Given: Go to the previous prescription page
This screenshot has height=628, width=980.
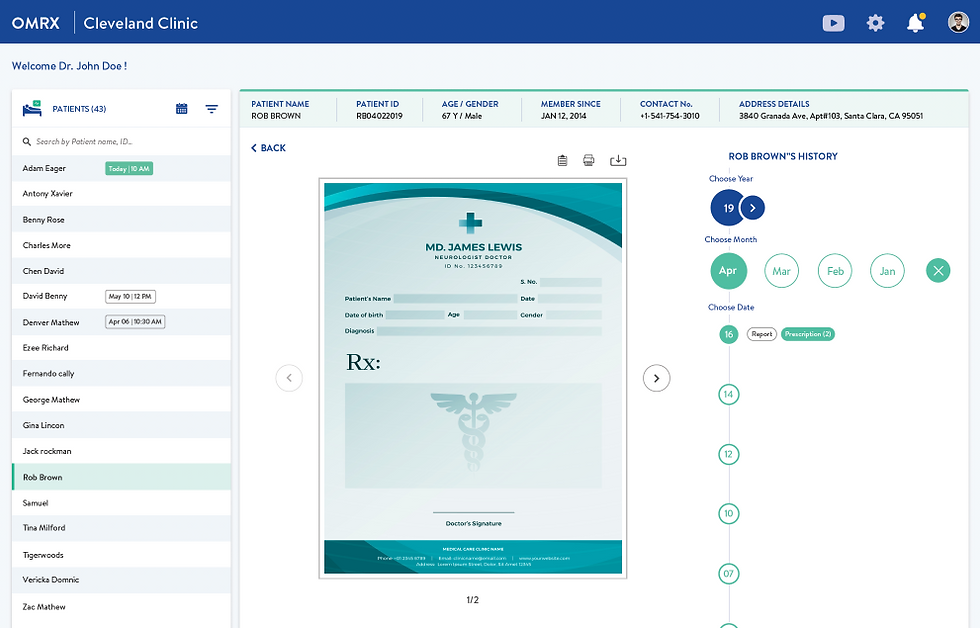Looking at the screenshot, I should [289, 378].
